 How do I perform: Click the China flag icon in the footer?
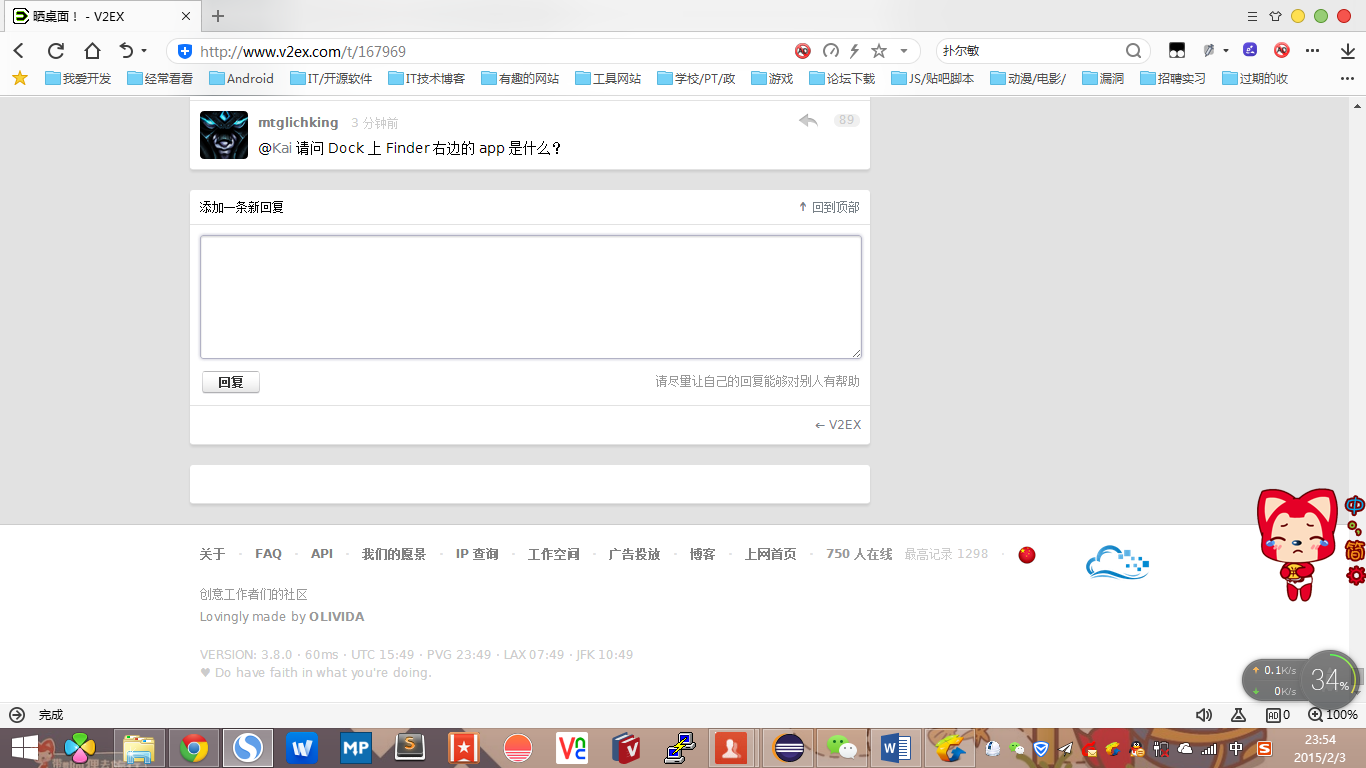tap(1027, 555)
